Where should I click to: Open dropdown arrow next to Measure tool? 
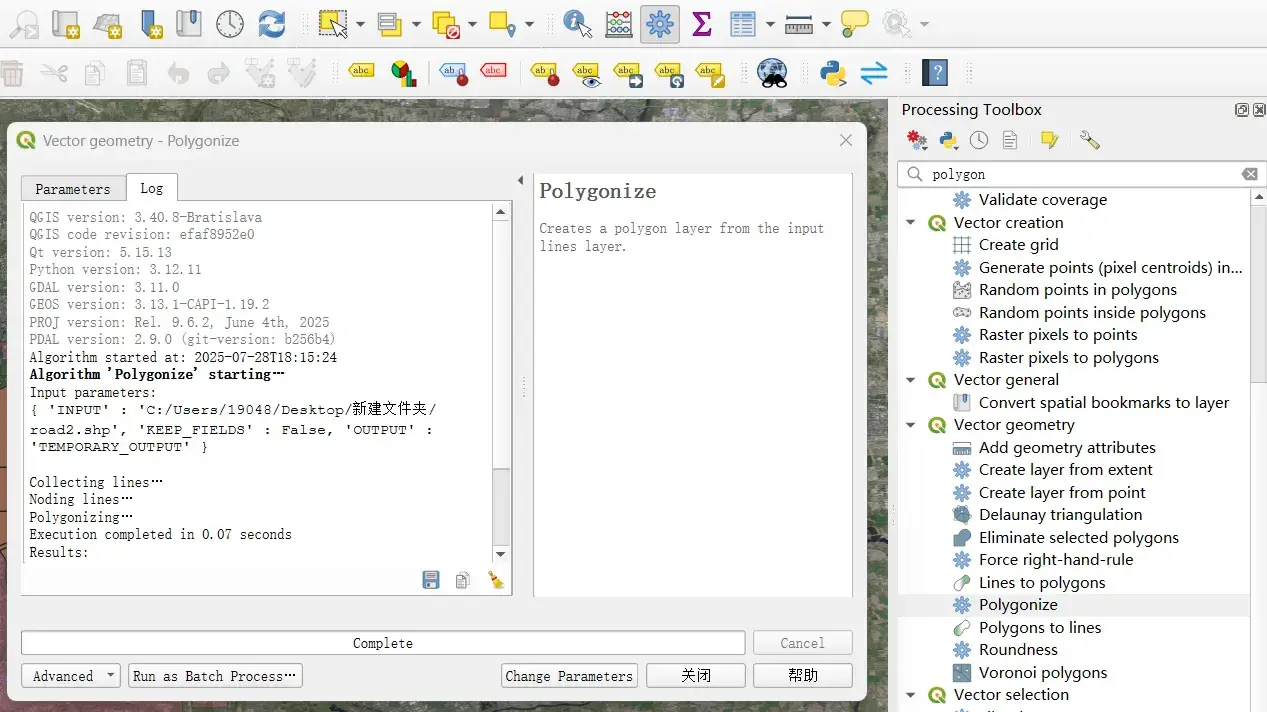tap(826, 25)
